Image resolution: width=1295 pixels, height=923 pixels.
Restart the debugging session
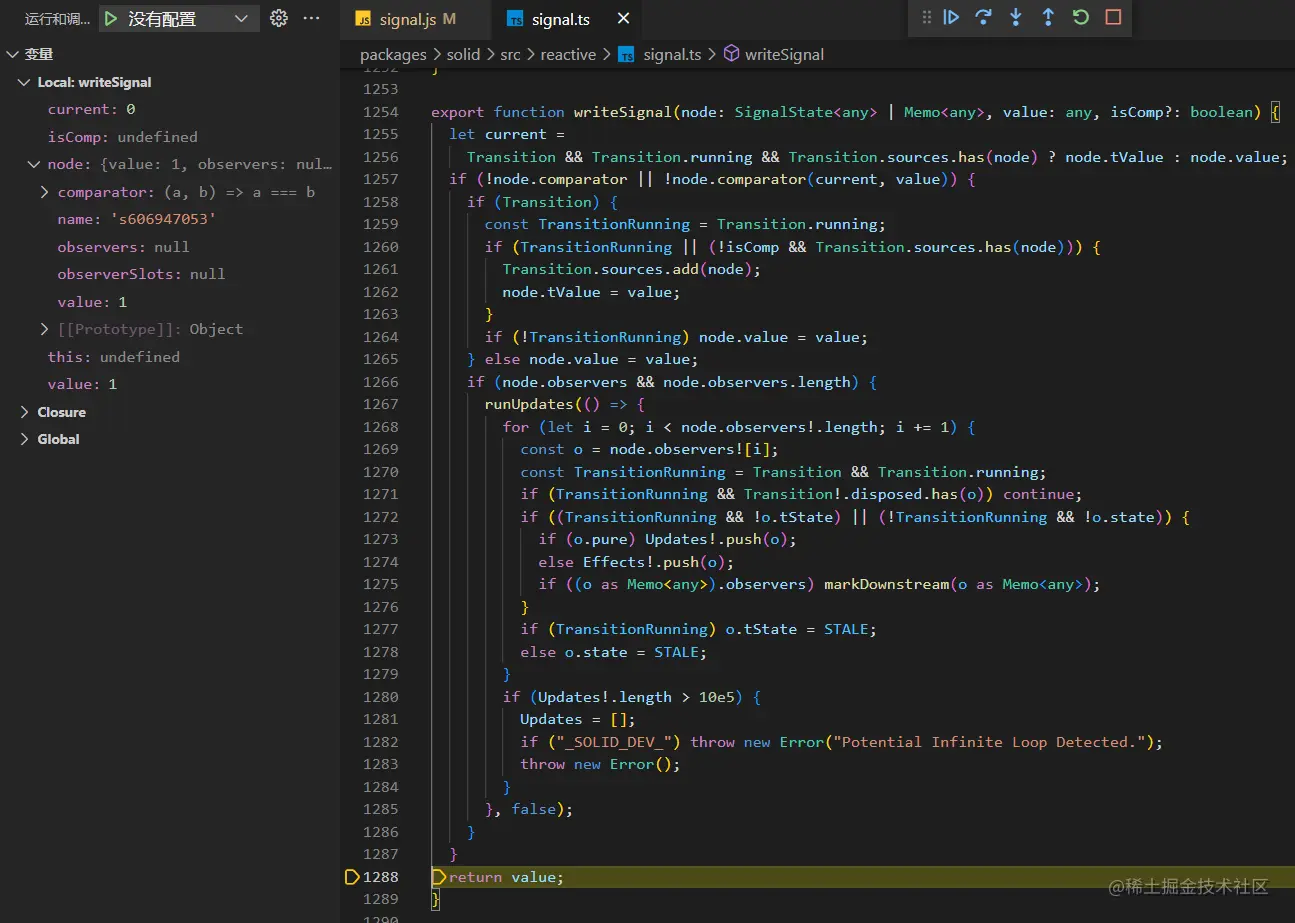click(x=1080, y=17)
